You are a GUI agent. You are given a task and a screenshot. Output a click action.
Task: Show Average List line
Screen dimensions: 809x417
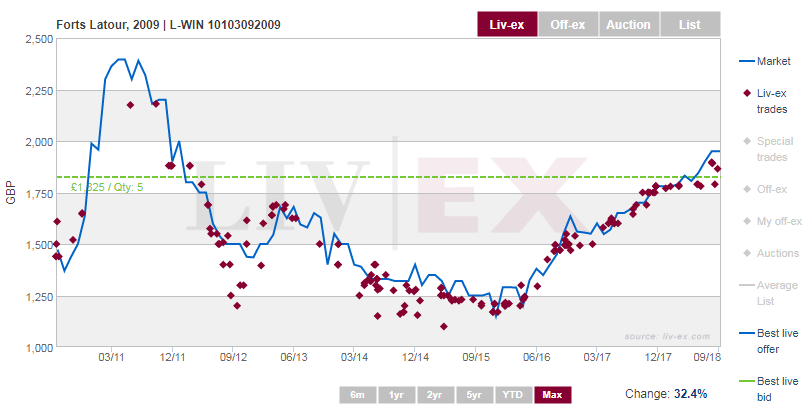(x=769, y=293)
